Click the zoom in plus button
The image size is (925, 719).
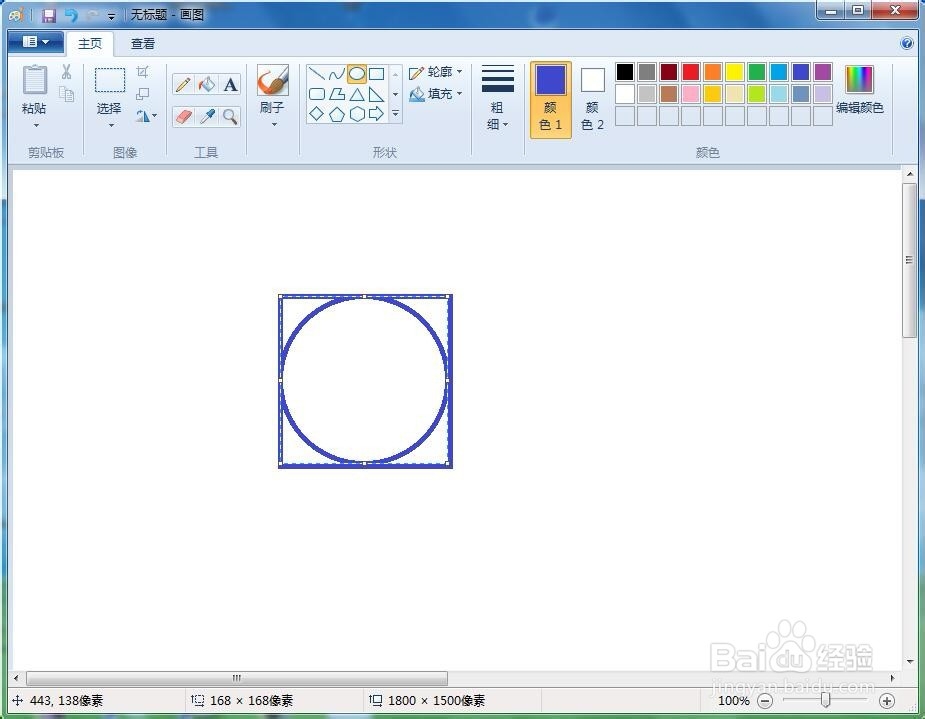(887, 701)
